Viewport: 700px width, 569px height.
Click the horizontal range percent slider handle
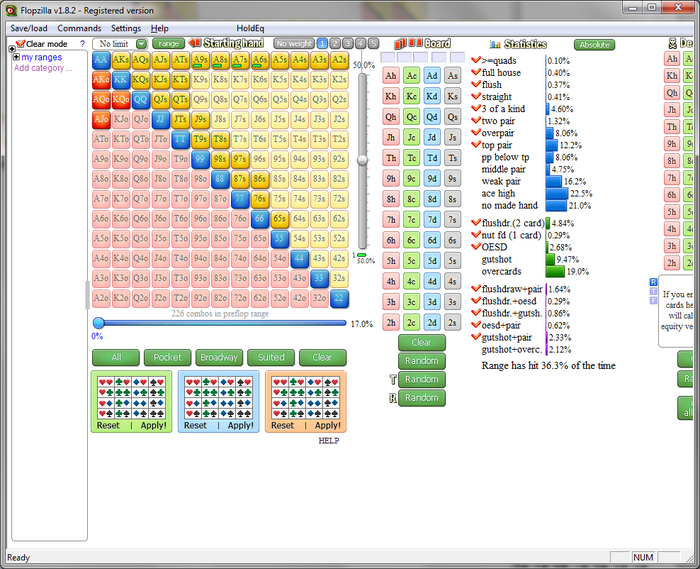pyautogui.click(x=99, y=323)
